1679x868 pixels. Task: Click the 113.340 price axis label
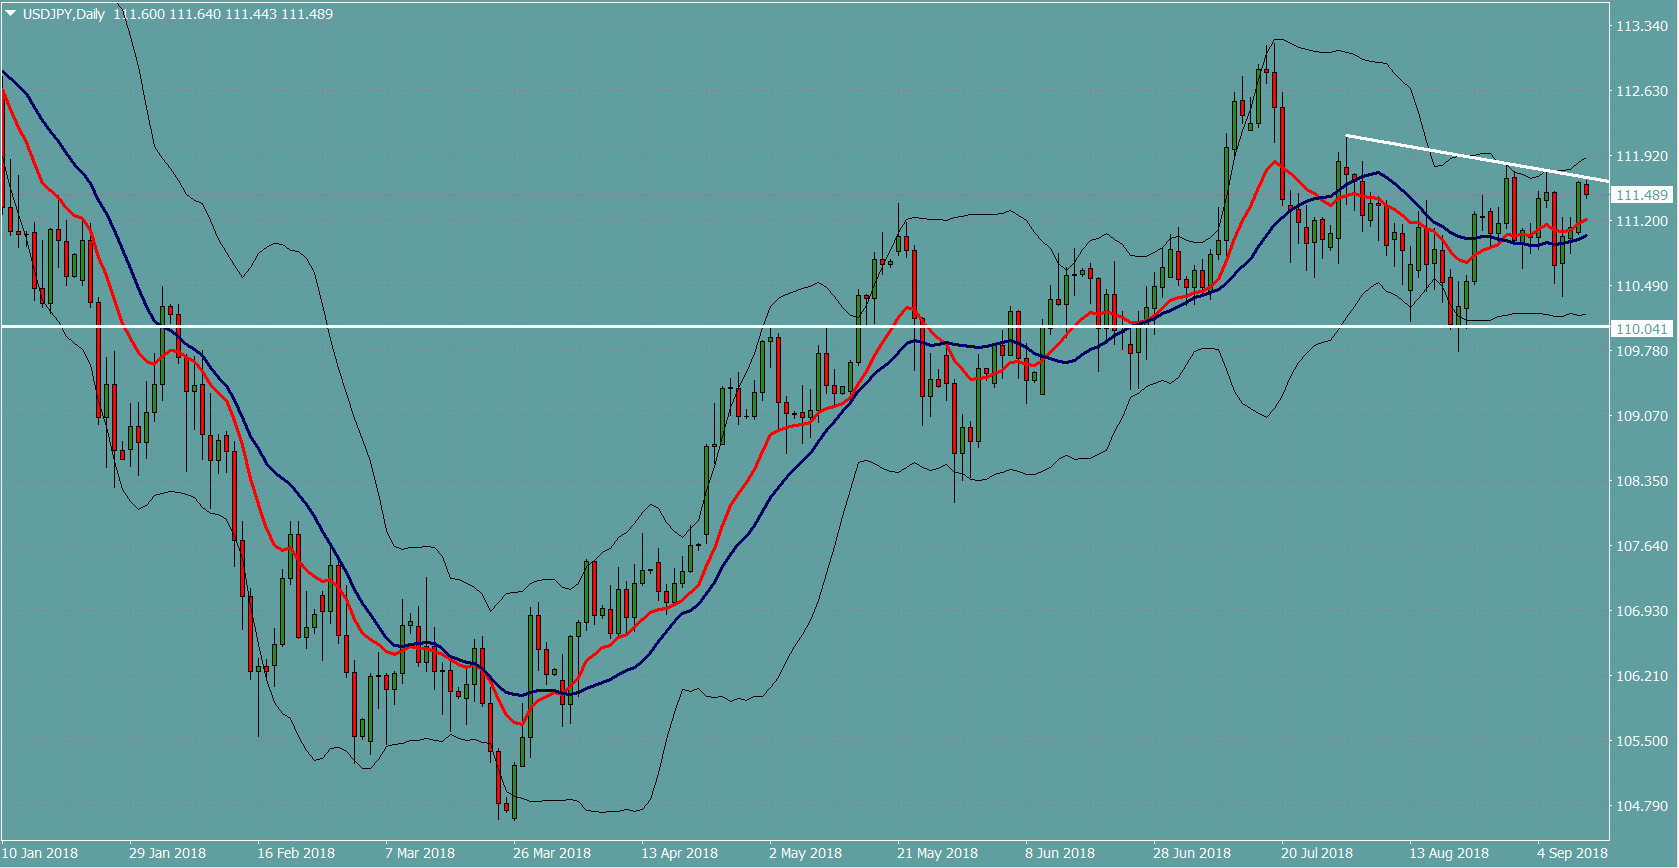[1641, 26]
